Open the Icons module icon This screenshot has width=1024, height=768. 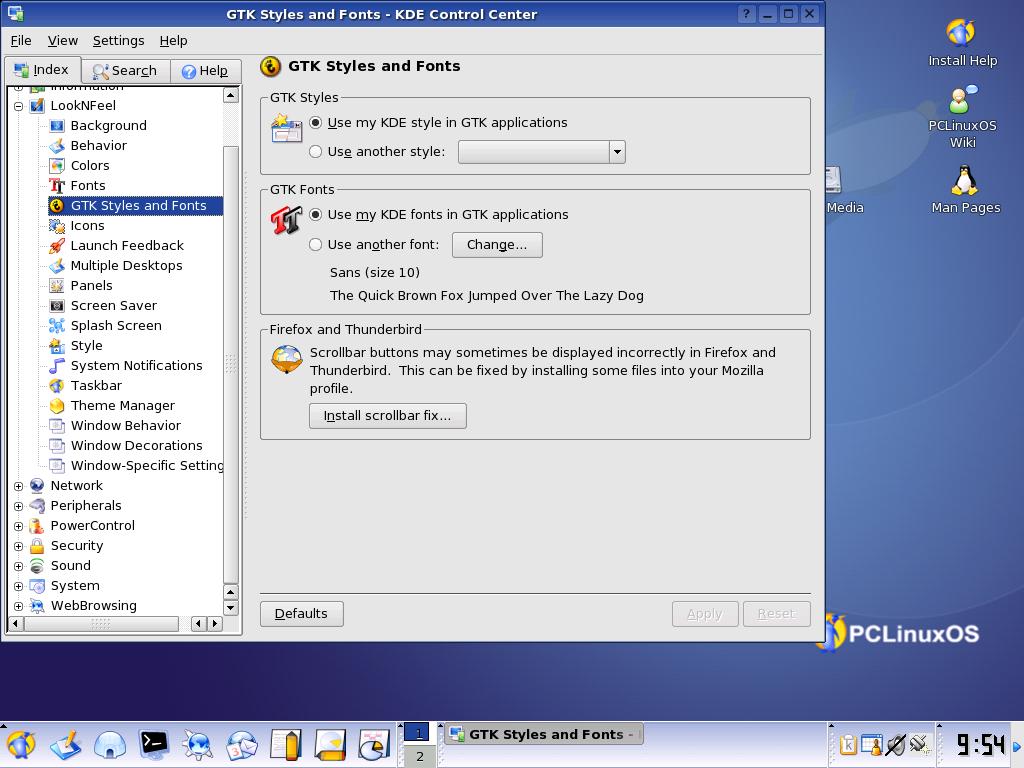[57, 226]
